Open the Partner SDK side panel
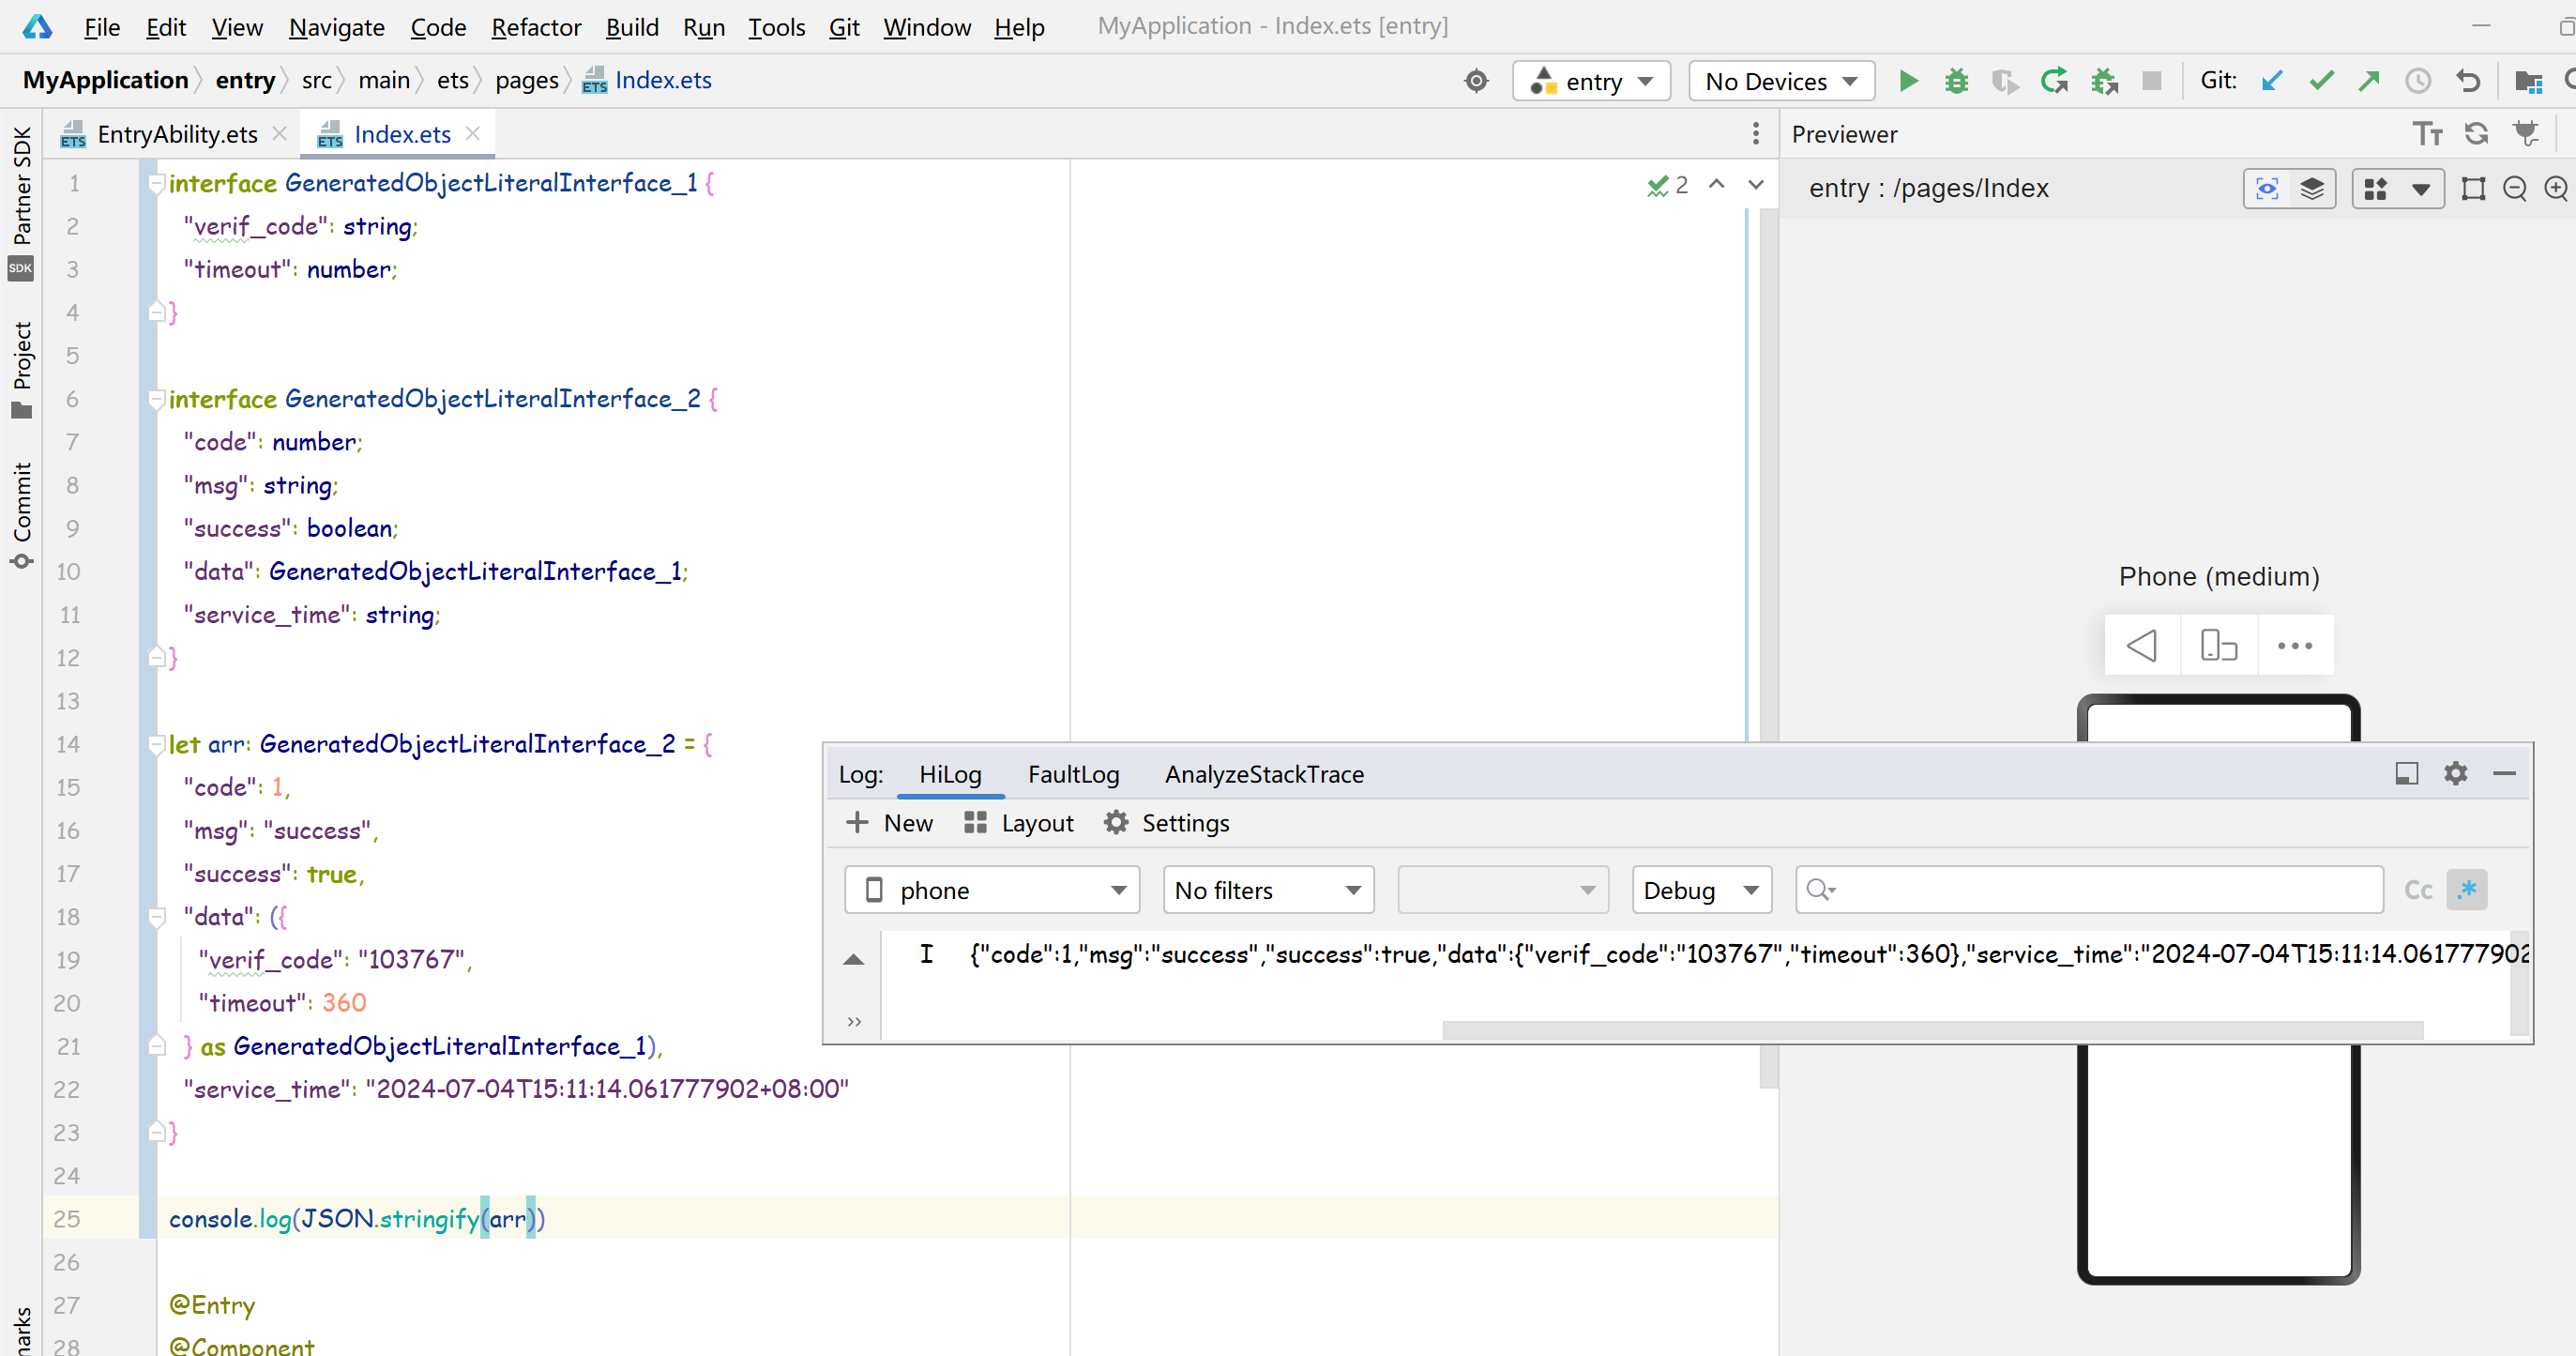2576x1356 pixels. pos(22,202)
